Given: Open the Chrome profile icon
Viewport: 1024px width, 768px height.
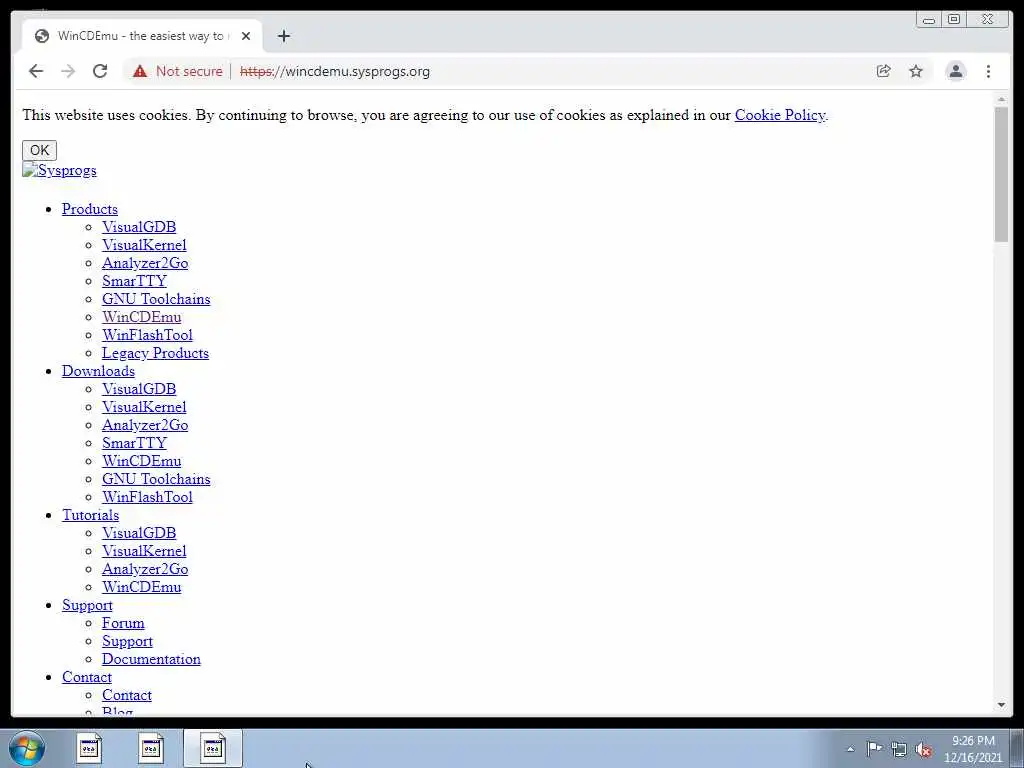Looking at the screenshot, I should [x=955, y=71].
